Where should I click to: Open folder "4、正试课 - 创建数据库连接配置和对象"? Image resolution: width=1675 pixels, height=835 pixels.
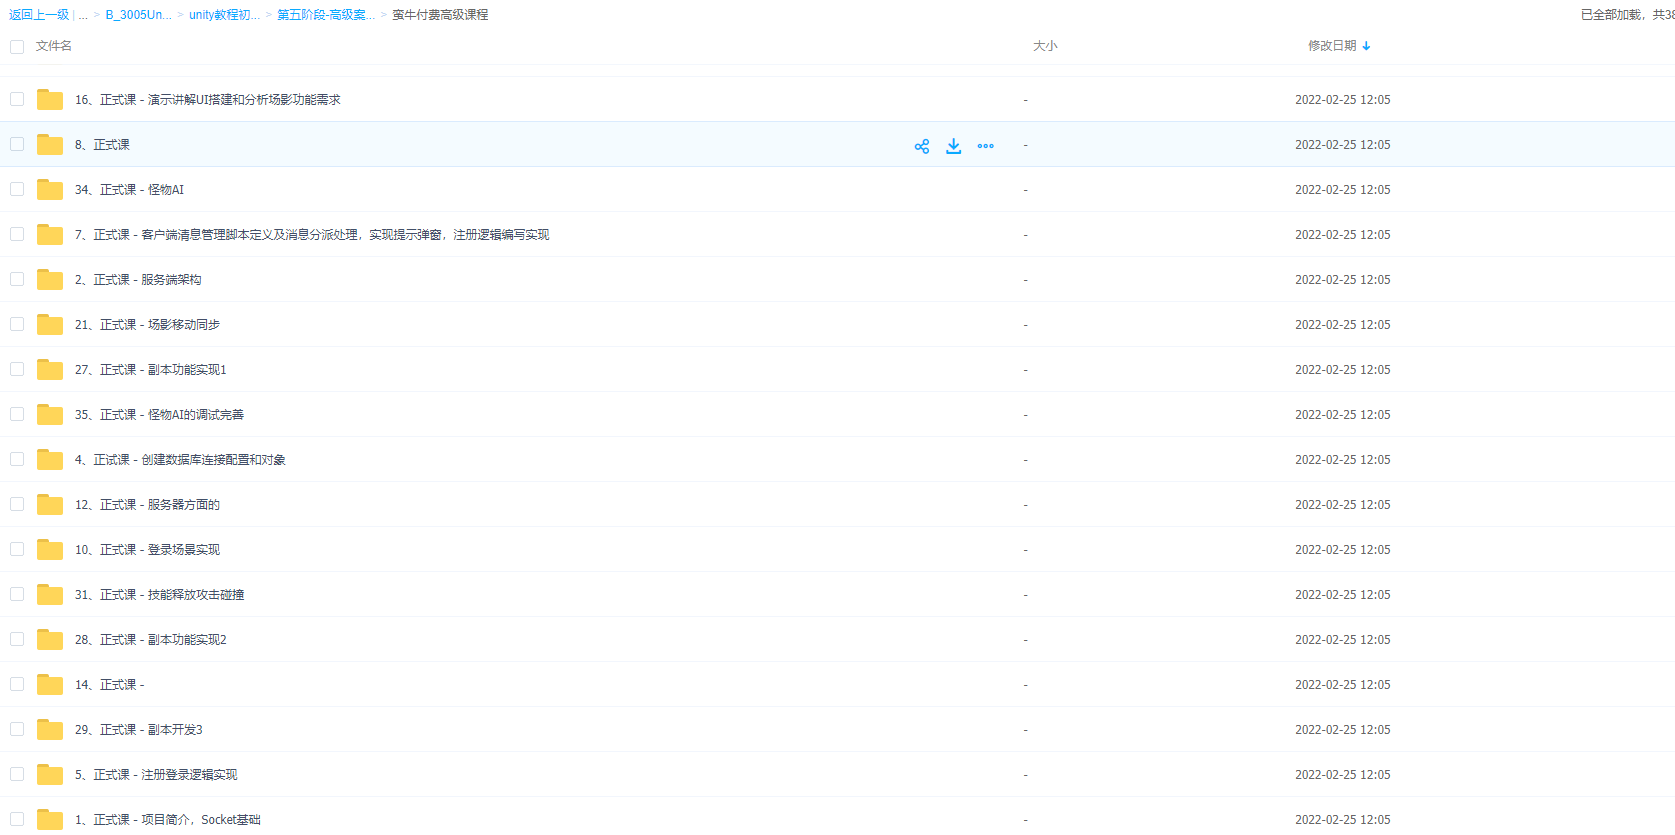click(180, 460)
